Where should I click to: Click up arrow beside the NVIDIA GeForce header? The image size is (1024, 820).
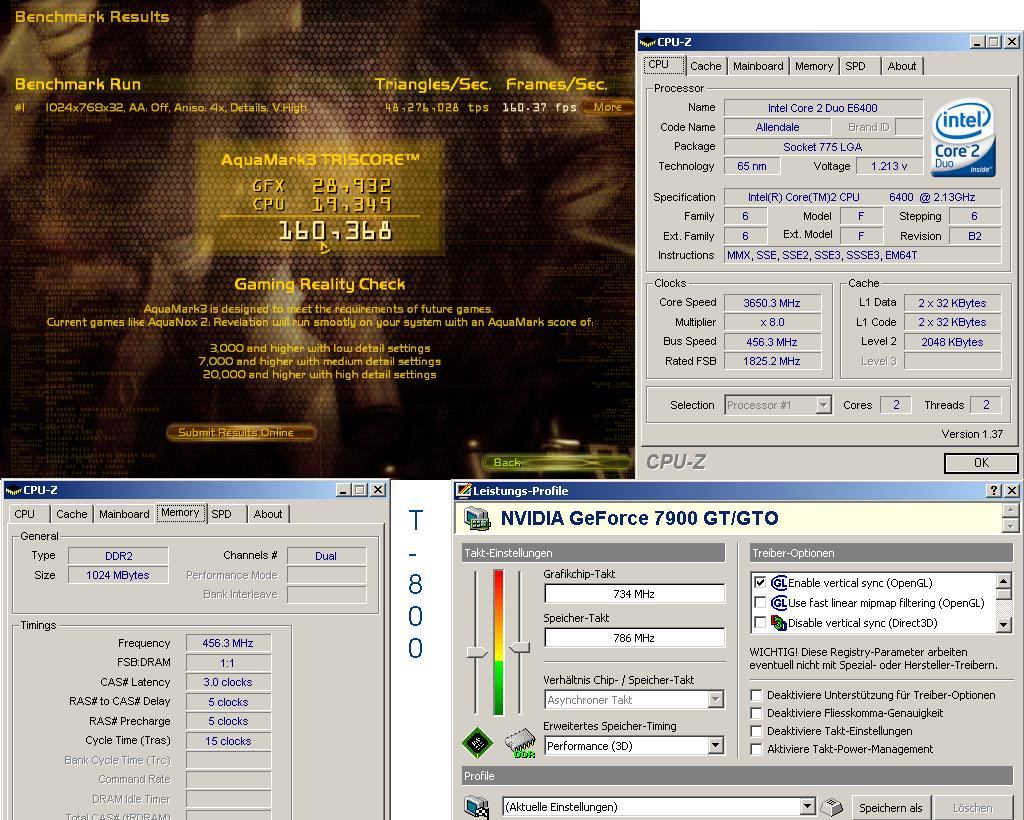coord(1010,510)
